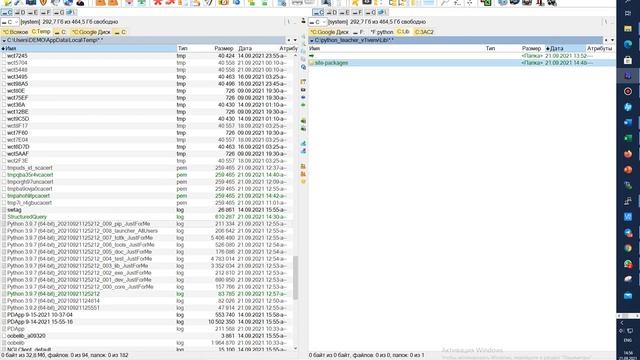
Task: Switch to the *C:Всякое tab in left panel
Action: point(15,32)
